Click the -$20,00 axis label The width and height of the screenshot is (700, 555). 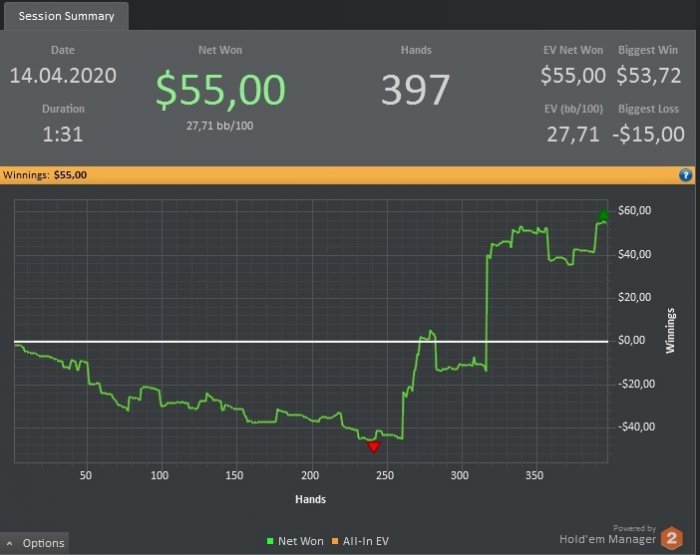tap(636, 384)
